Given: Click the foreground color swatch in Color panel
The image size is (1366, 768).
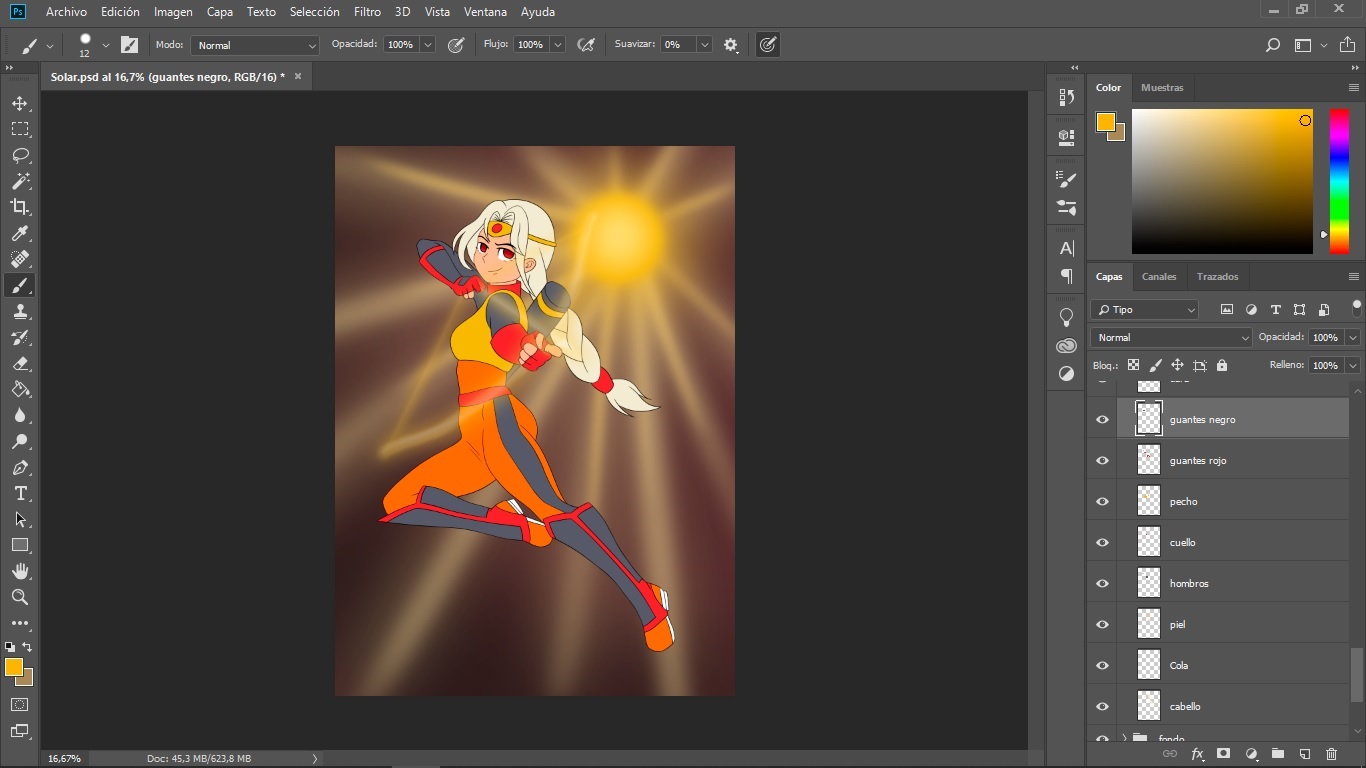Looking at the screenshot, I should click(x=1105, y=122).
